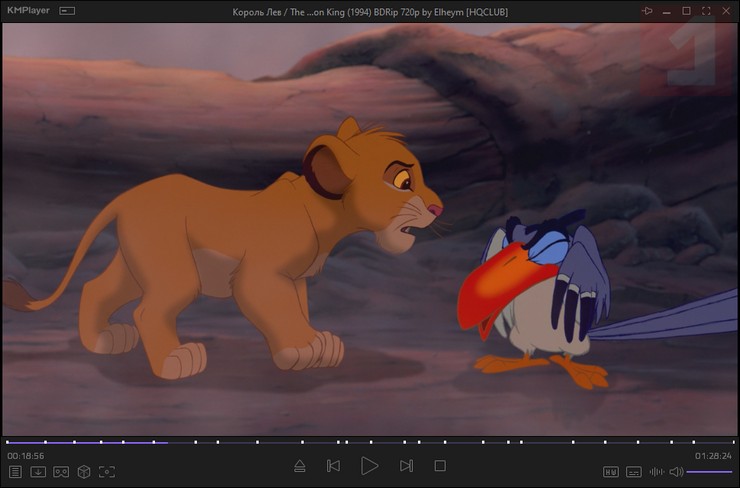Viewport: 740px width, 488px height.
Task: Toggle 3D cube mode icon
Action: 84,471
